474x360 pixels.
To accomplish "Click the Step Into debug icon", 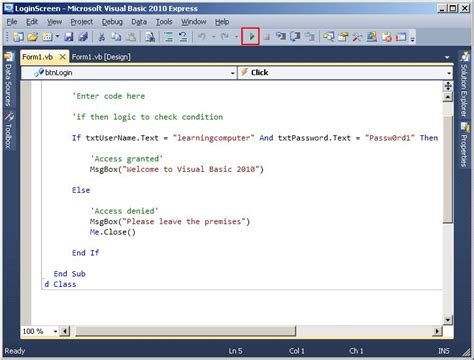I will pyautogui.click(x=281, y=36).
